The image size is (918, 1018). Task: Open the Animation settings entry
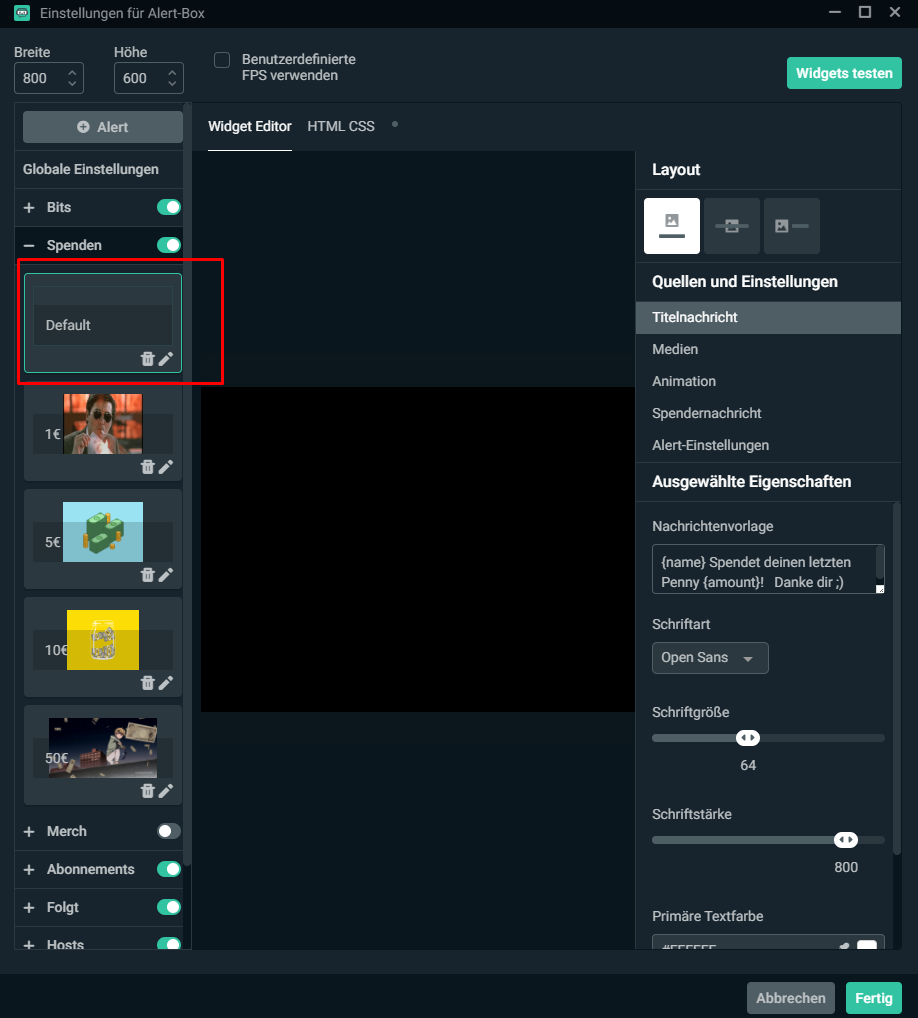pyautogui.click(x=684, y=381)
